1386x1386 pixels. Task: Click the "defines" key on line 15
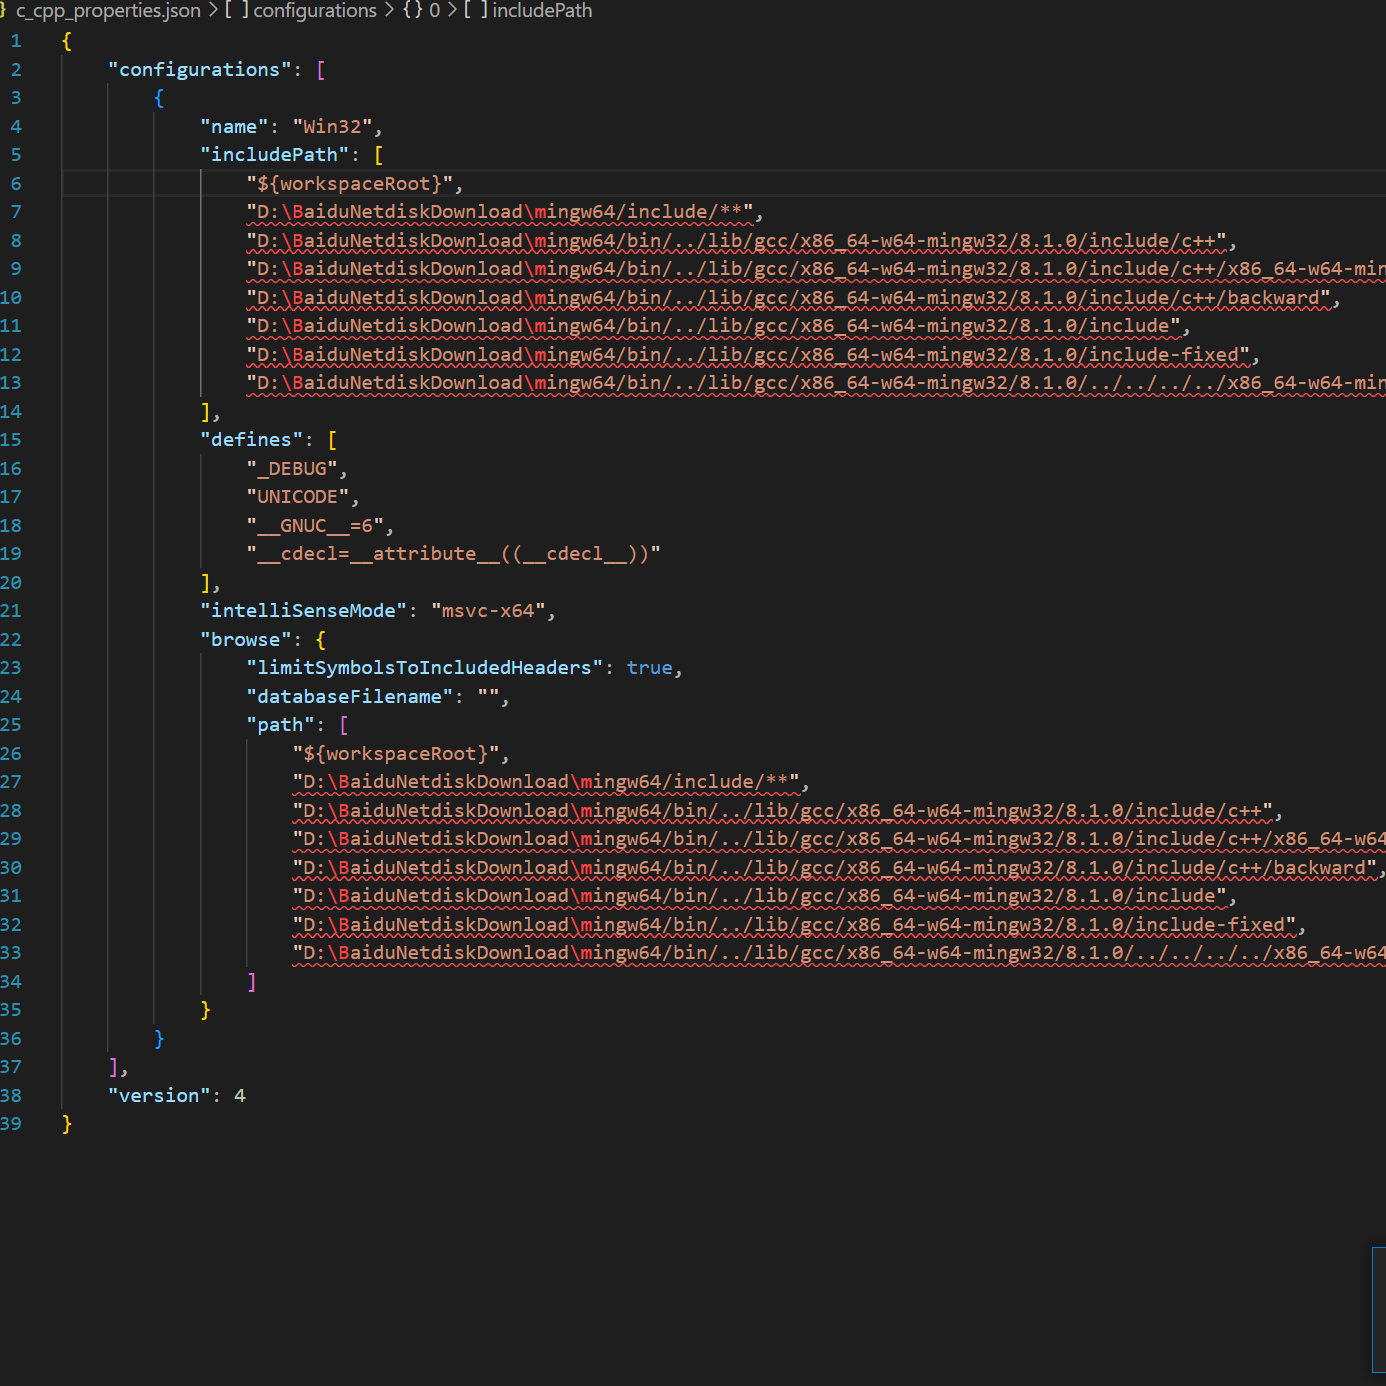[251, 440]
